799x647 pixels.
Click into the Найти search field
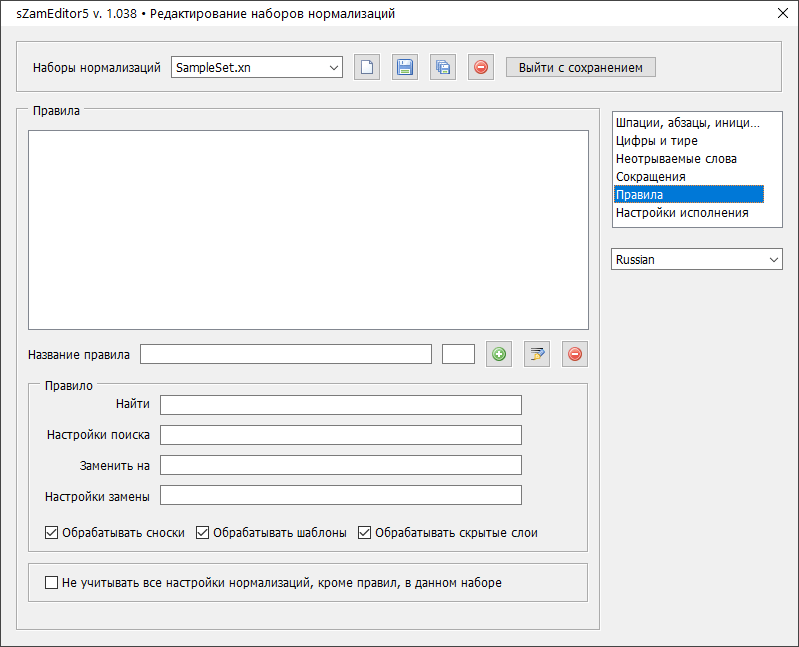[341, 405]
